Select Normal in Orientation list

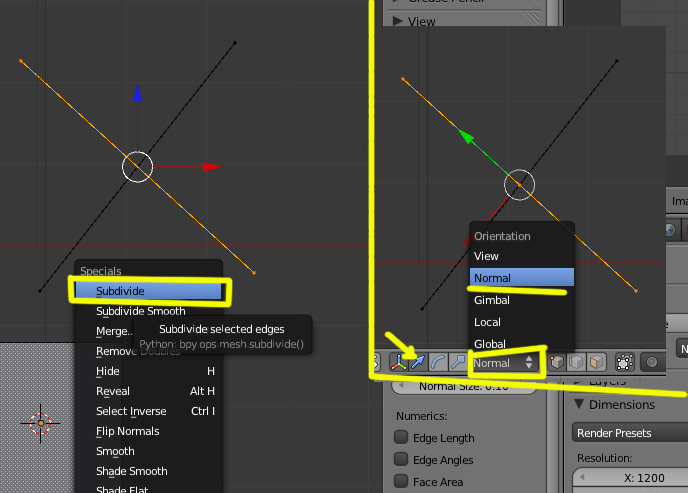(522, 278)
